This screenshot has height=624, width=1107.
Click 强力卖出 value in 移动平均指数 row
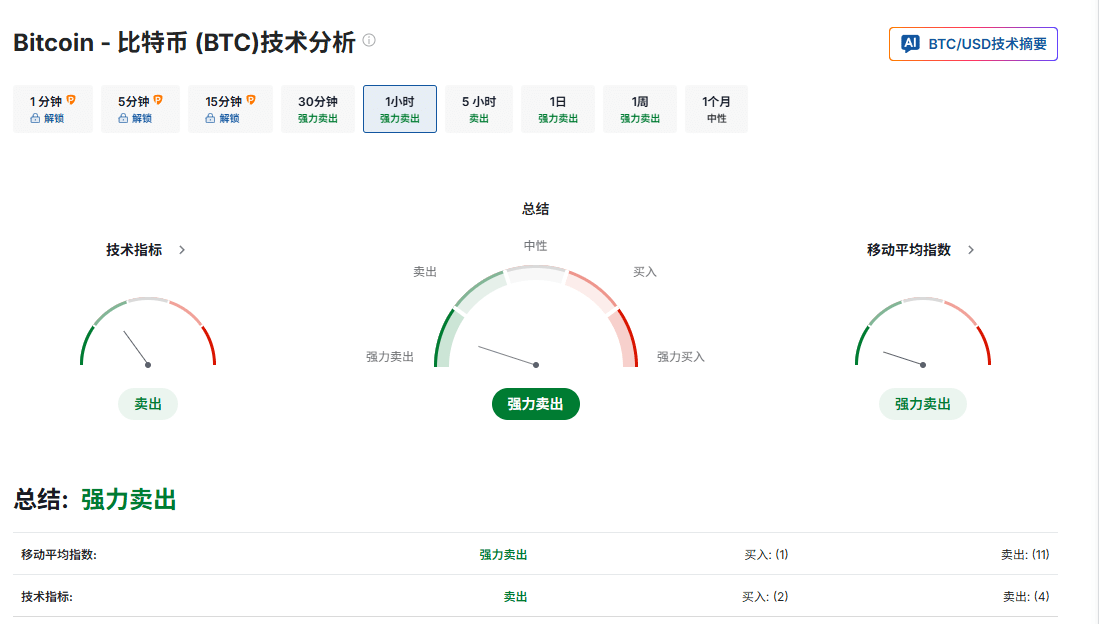[x=503, y=555]
